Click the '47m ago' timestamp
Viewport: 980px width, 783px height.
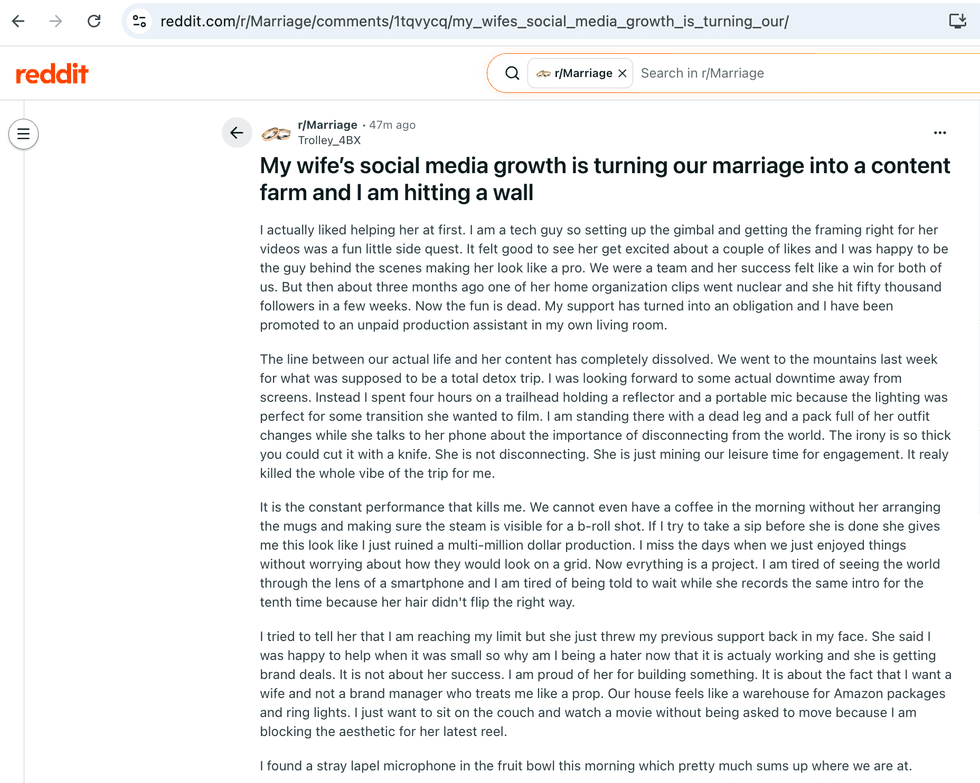coord(392,125)
